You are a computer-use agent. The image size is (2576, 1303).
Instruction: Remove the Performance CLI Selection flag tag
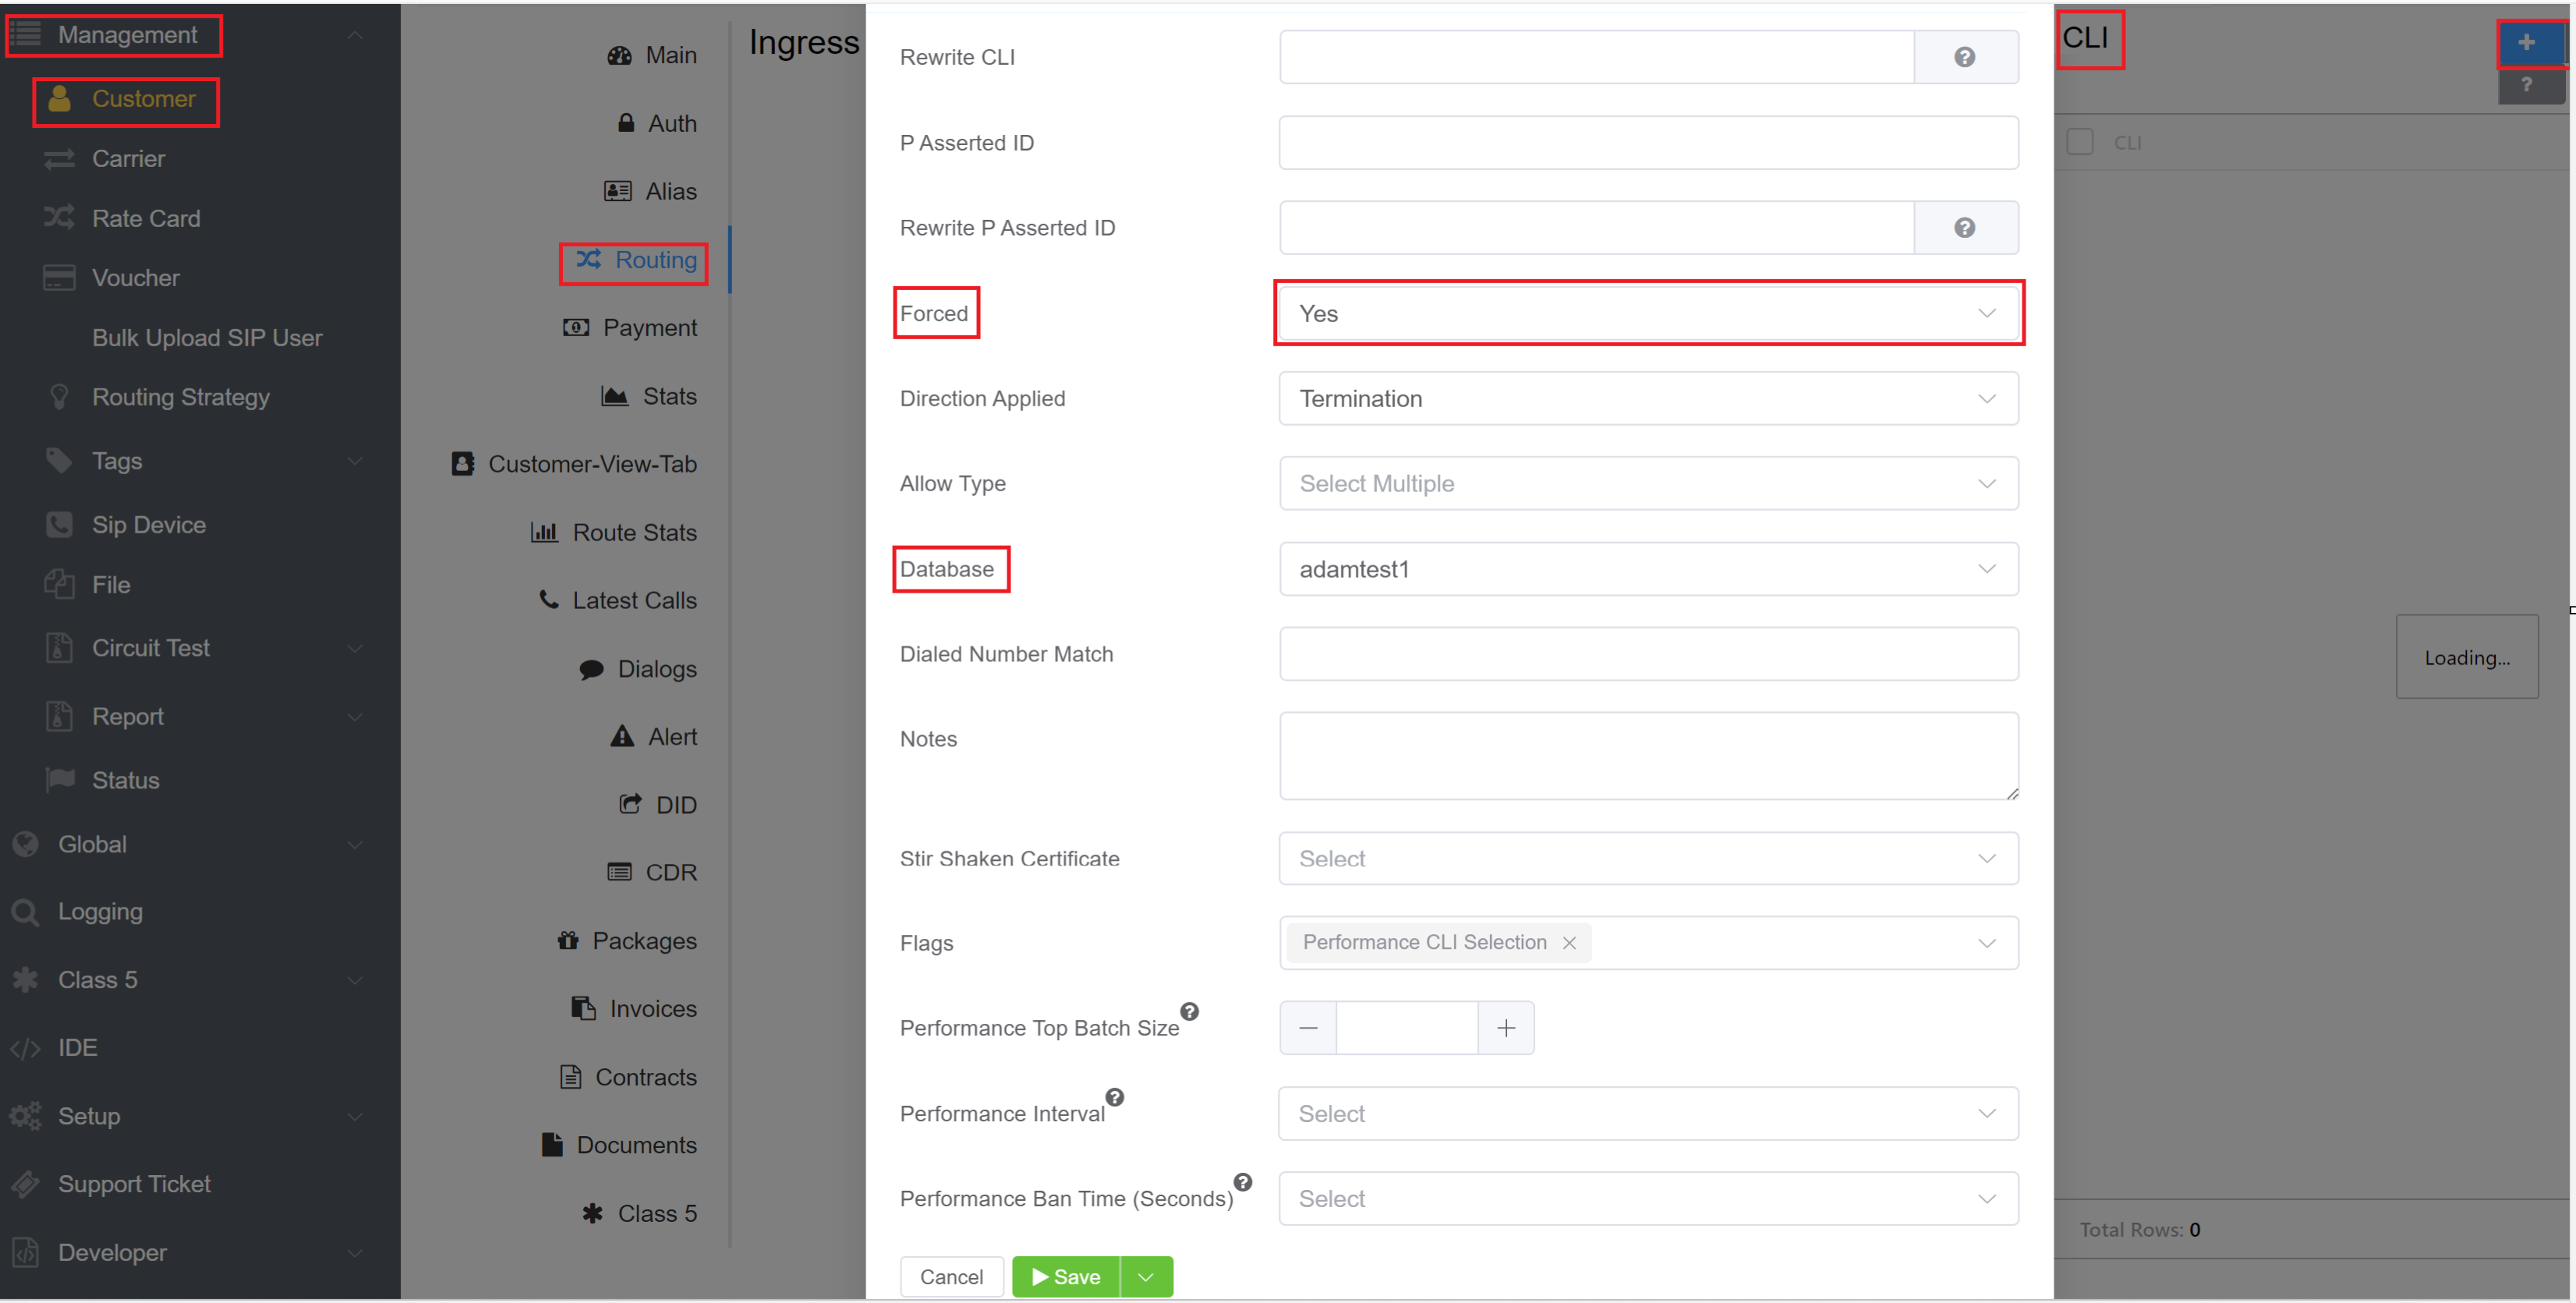1569,943
